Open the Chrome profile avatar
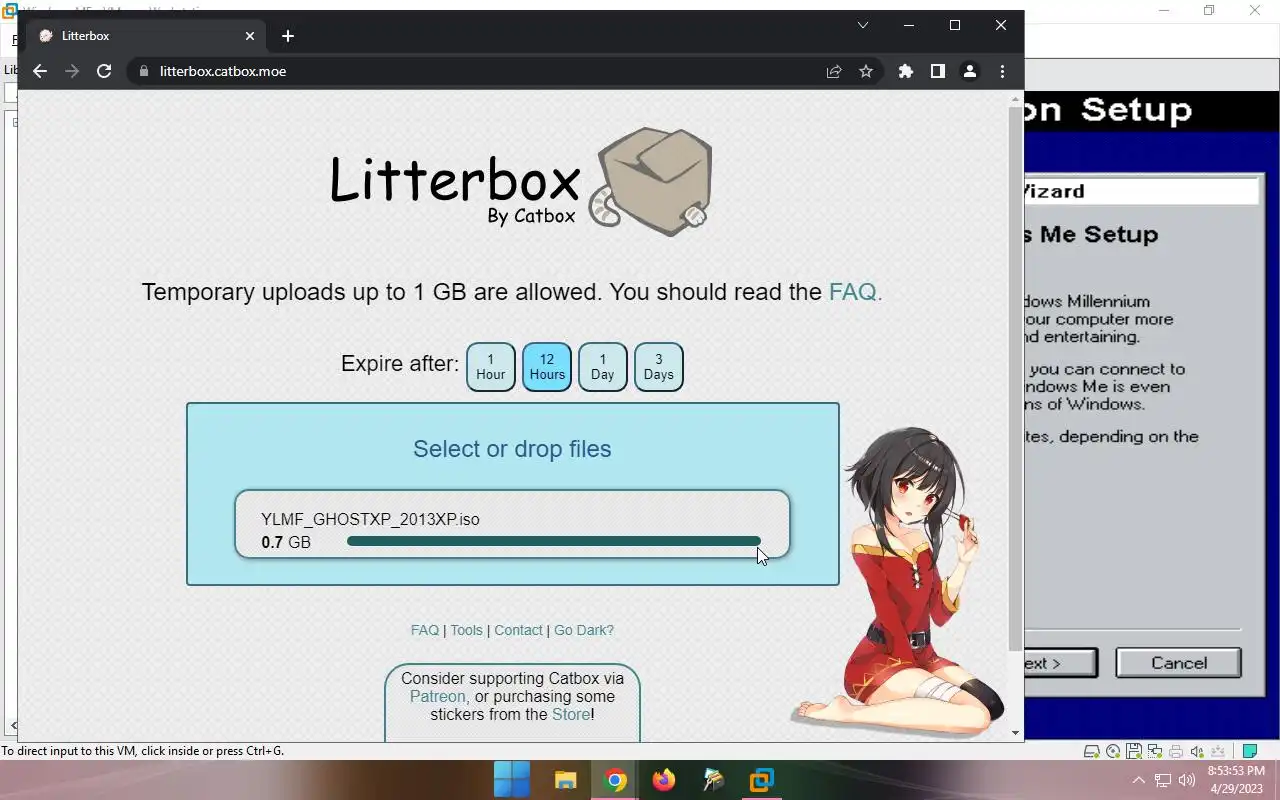The image size is (1280, 800). click(x=969, y=71)
